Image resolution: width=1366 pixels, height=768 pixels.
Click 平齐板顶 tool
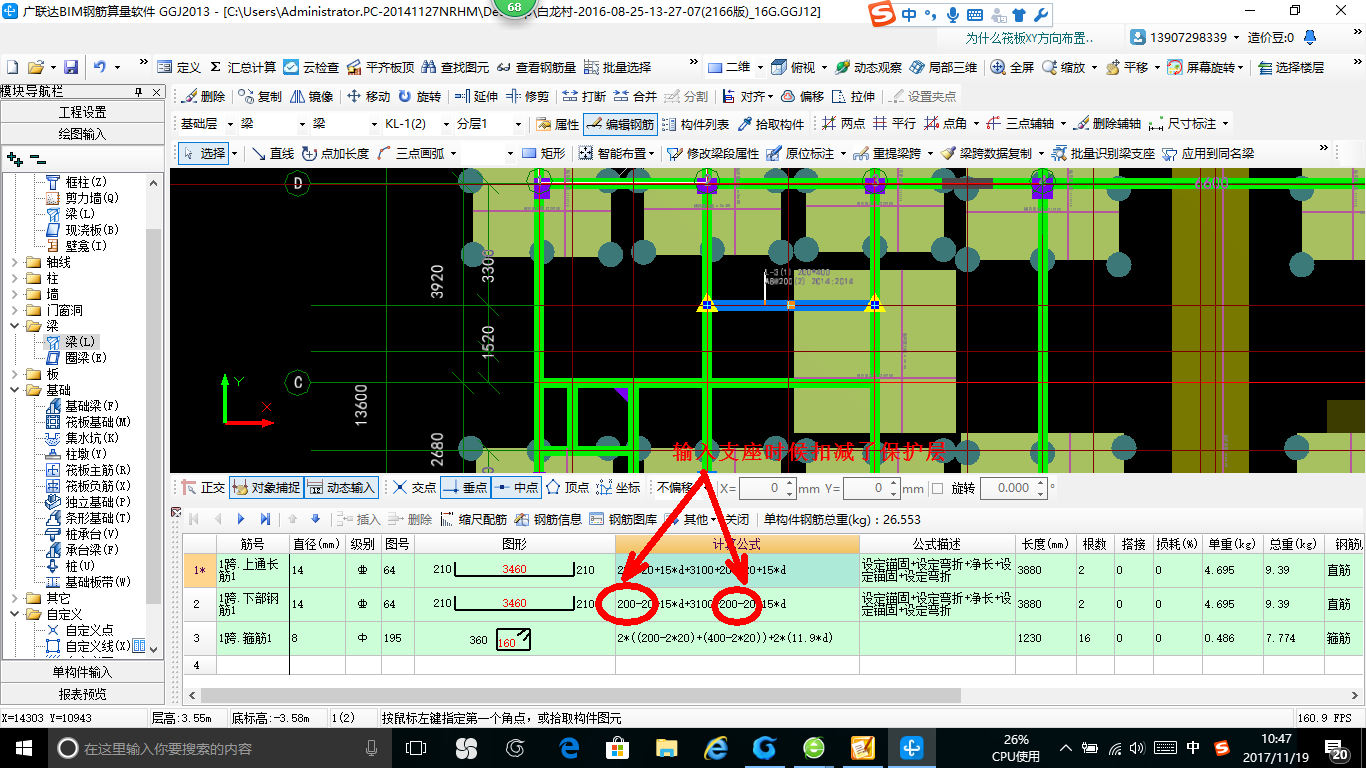[x=380, y=67]
